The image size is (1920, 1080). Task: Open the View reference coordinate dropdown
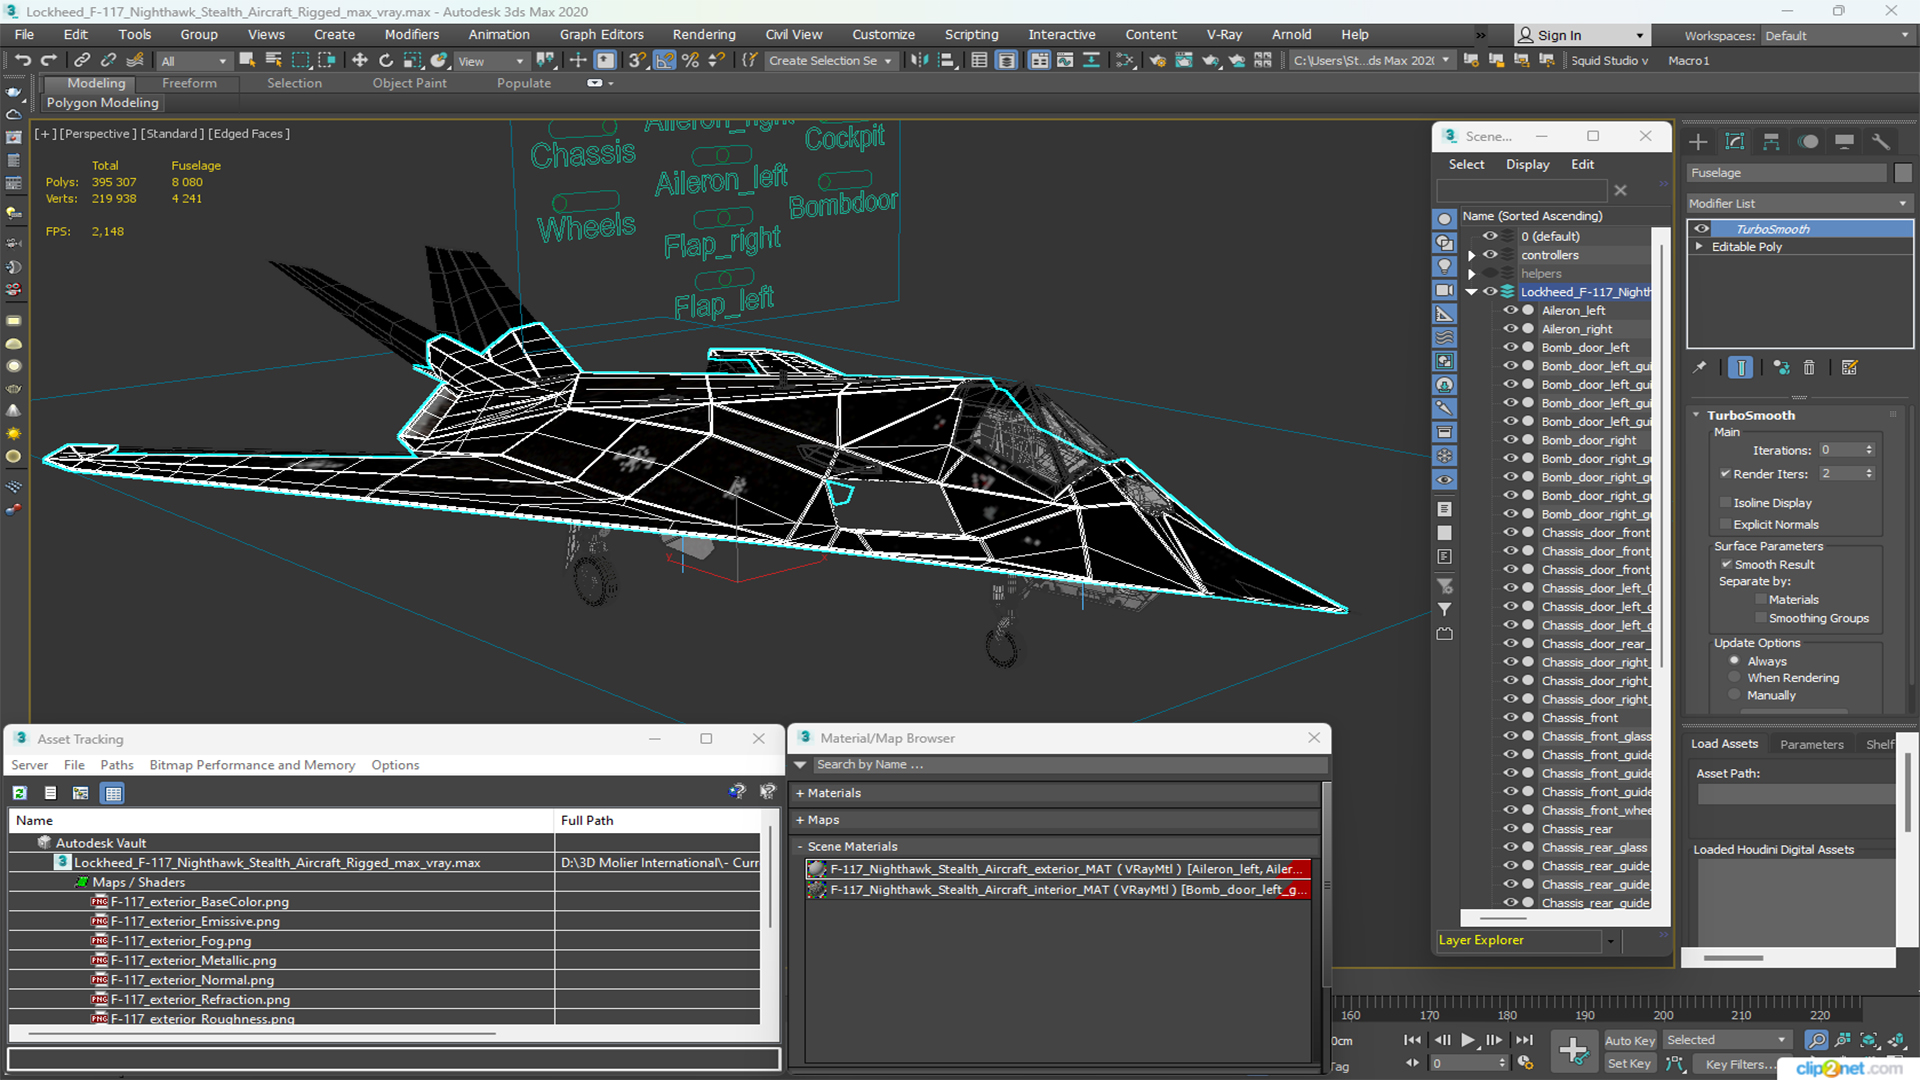[x=490, y=61]
